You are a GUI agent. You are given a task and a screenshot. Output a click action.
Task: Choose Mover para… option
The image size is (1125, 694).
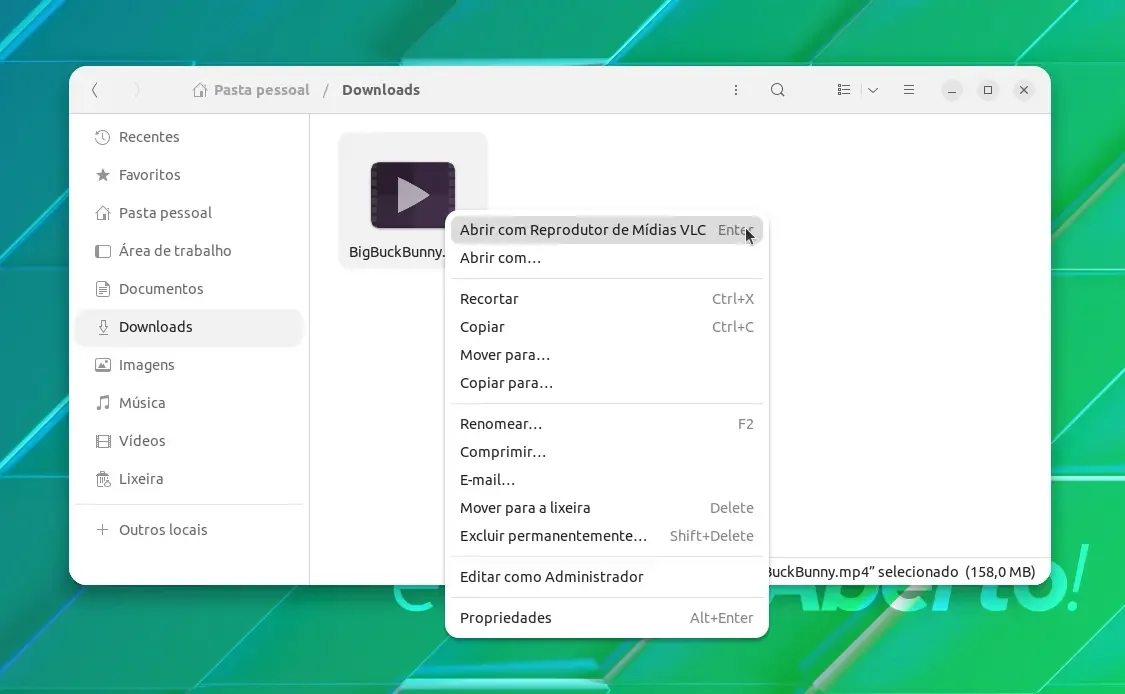606,355
